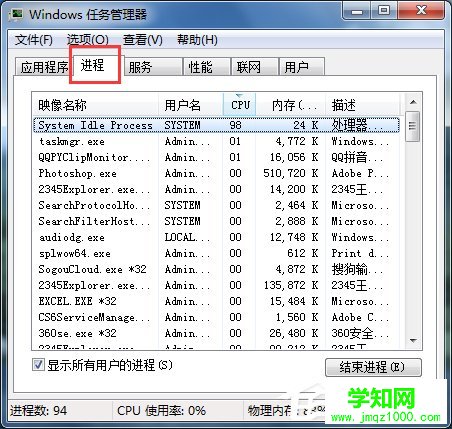Click CPU 使用率: 0% in status bar
Viewport: 452px width, 429px height.
pos(161,410)
